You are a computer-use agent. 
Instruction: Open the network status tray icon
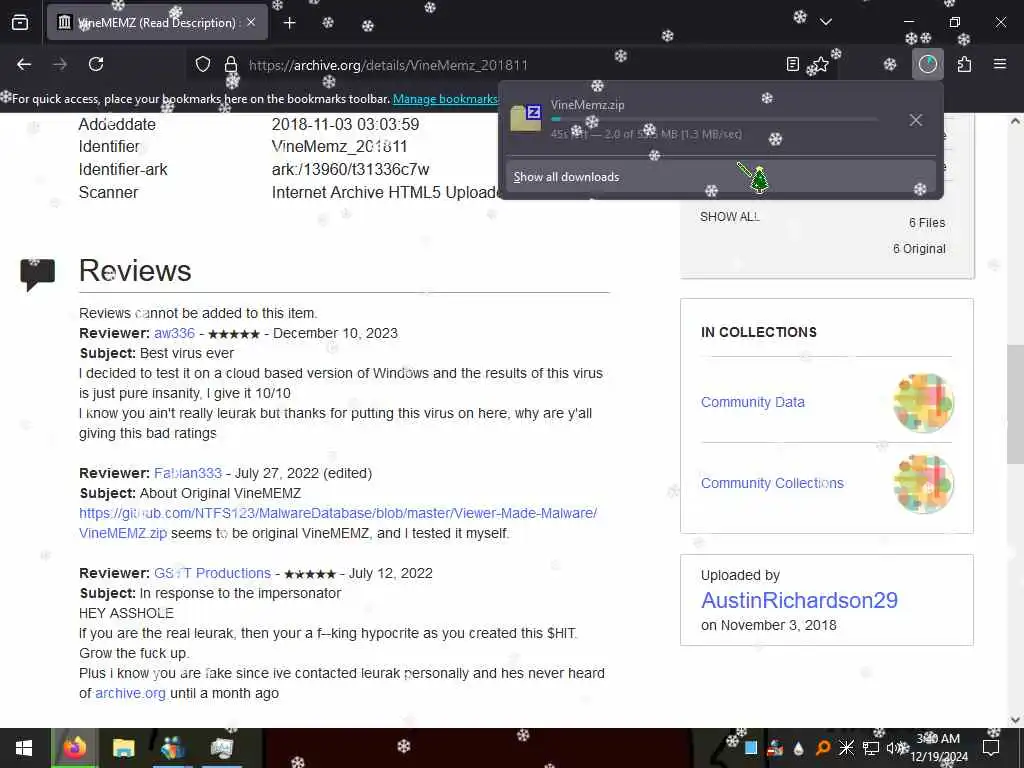[x=871, y=748]
